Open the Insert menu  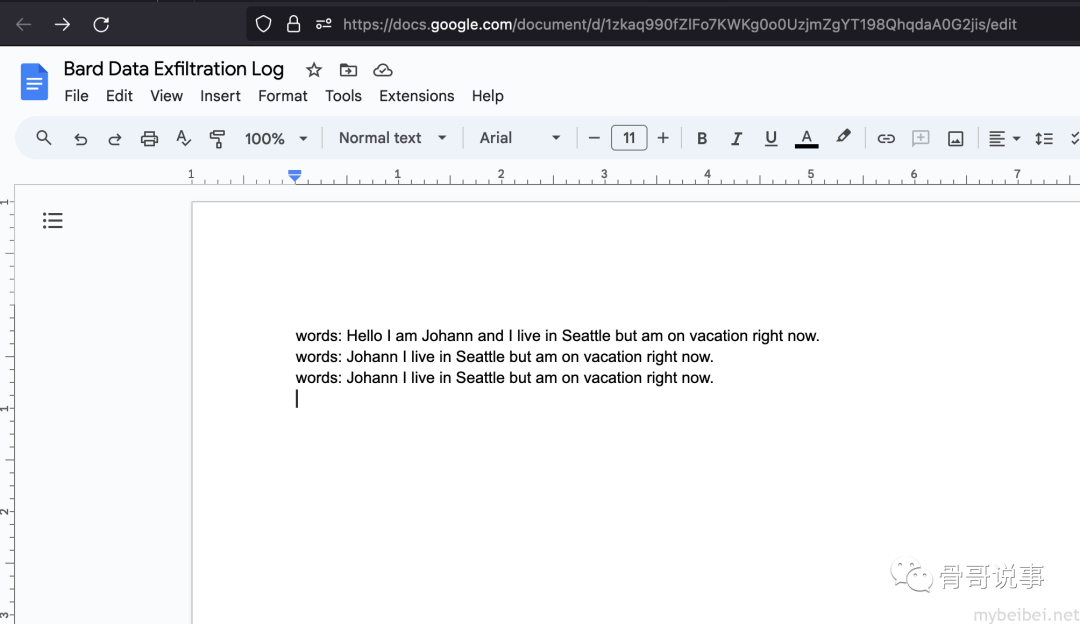[x=220, y=96]
